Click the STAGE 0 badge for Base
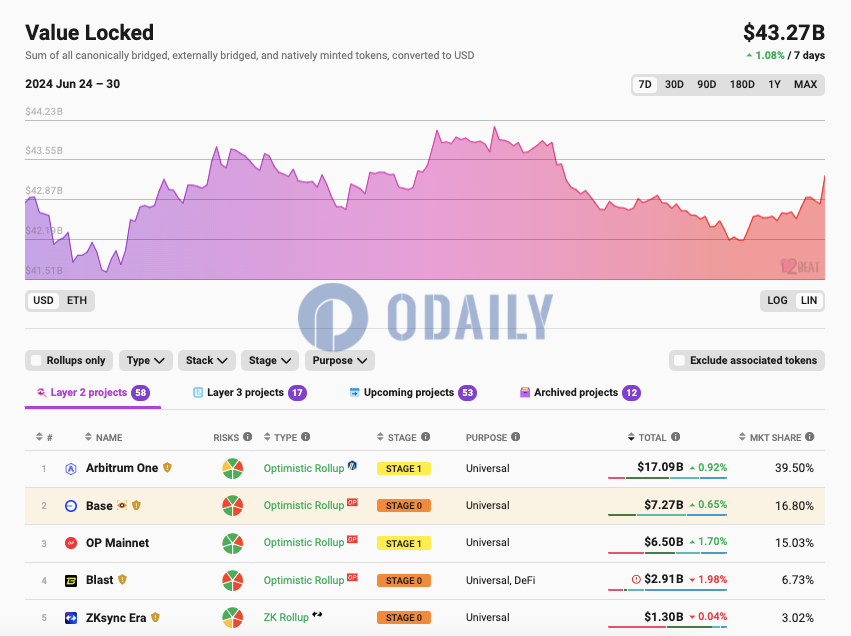 404,506
